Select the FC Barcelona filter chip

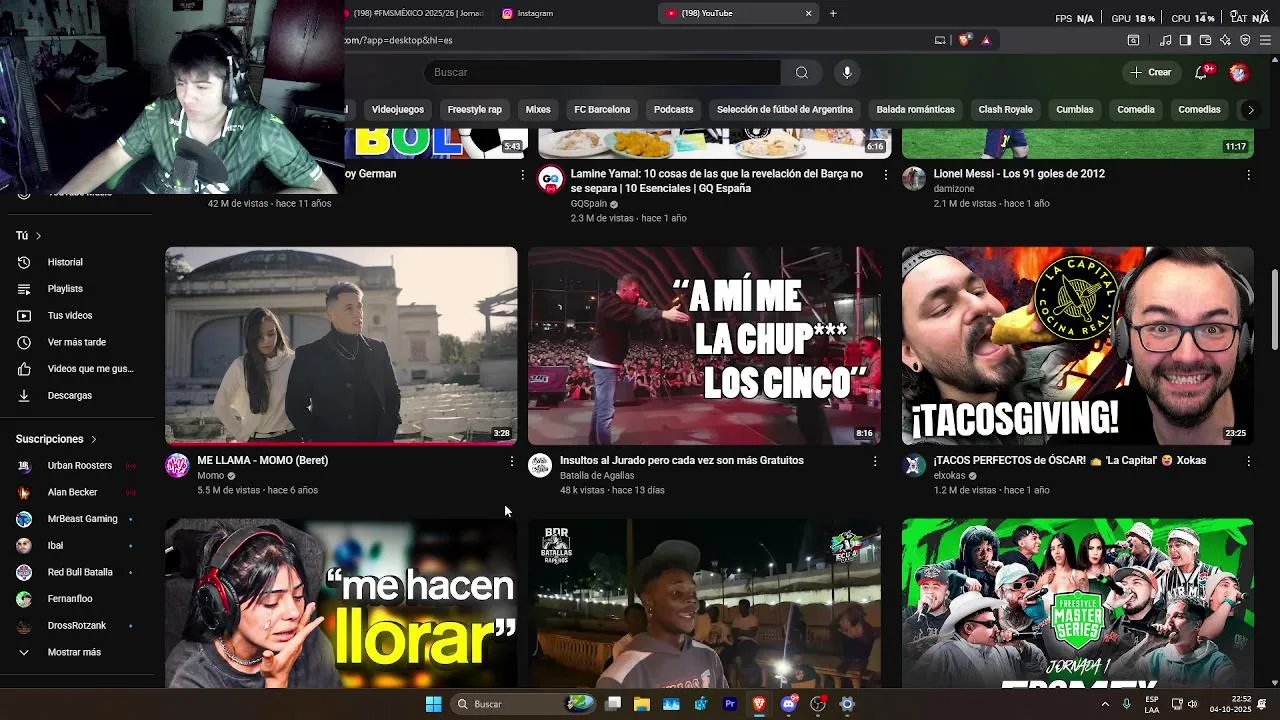602,109
